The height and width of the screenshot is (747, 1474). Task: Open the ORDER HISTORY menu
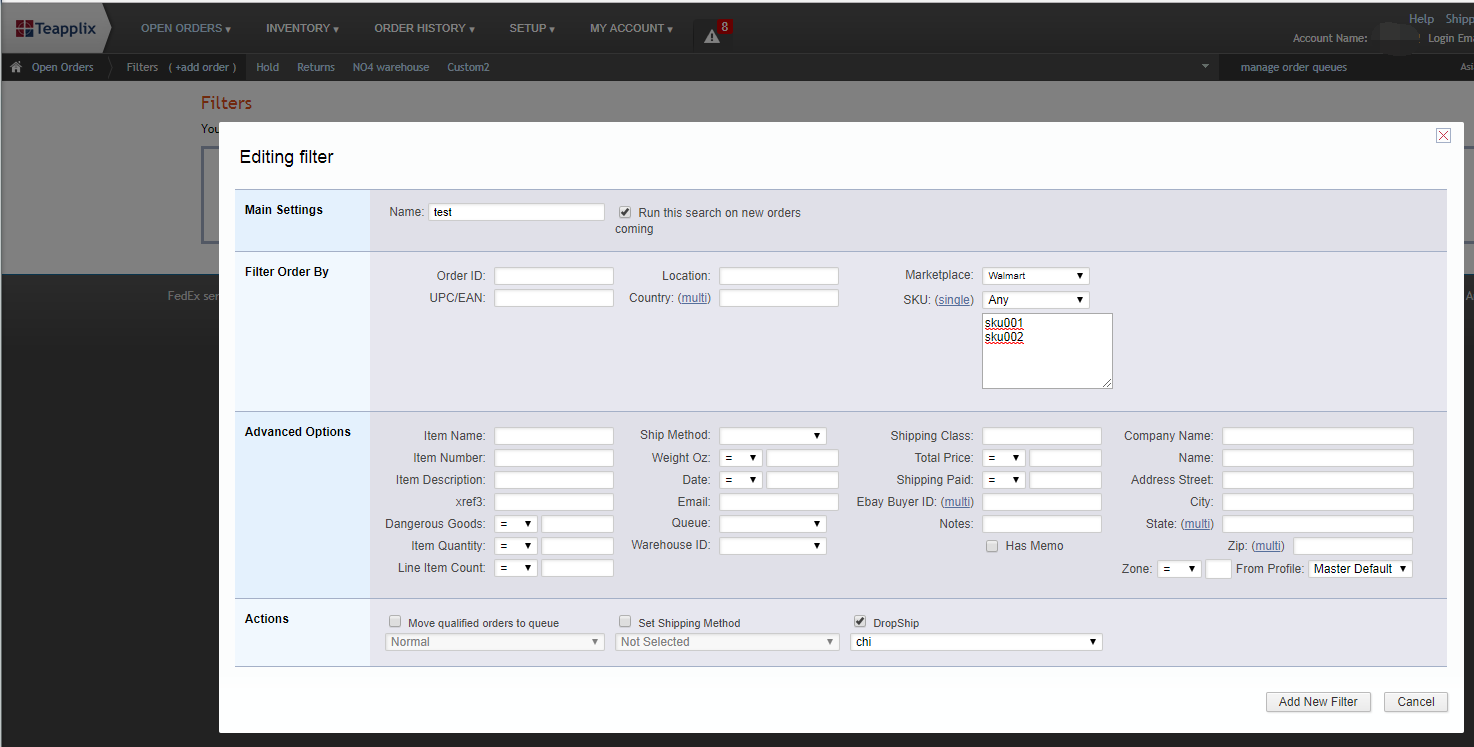coord(424,28)
